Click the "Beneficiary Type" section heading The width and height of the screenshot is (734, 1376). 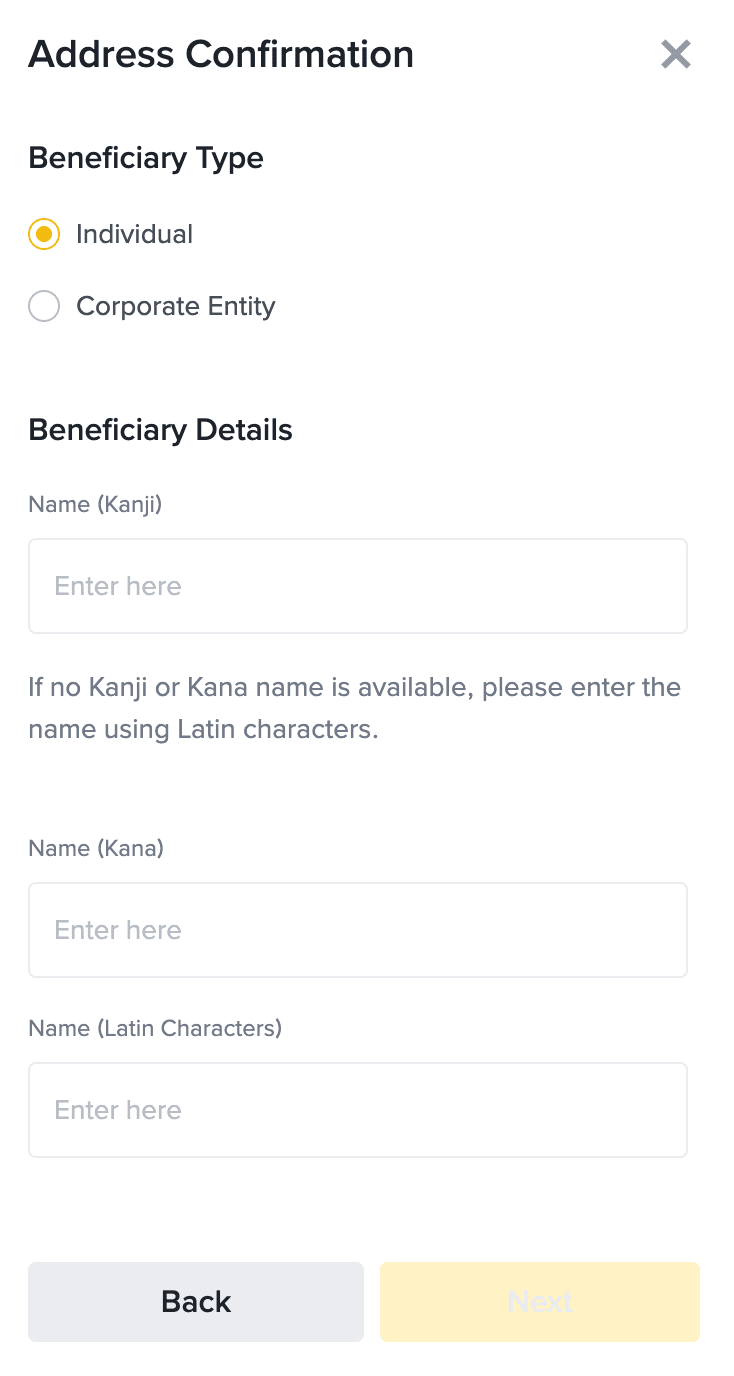(x=146, y=158)
